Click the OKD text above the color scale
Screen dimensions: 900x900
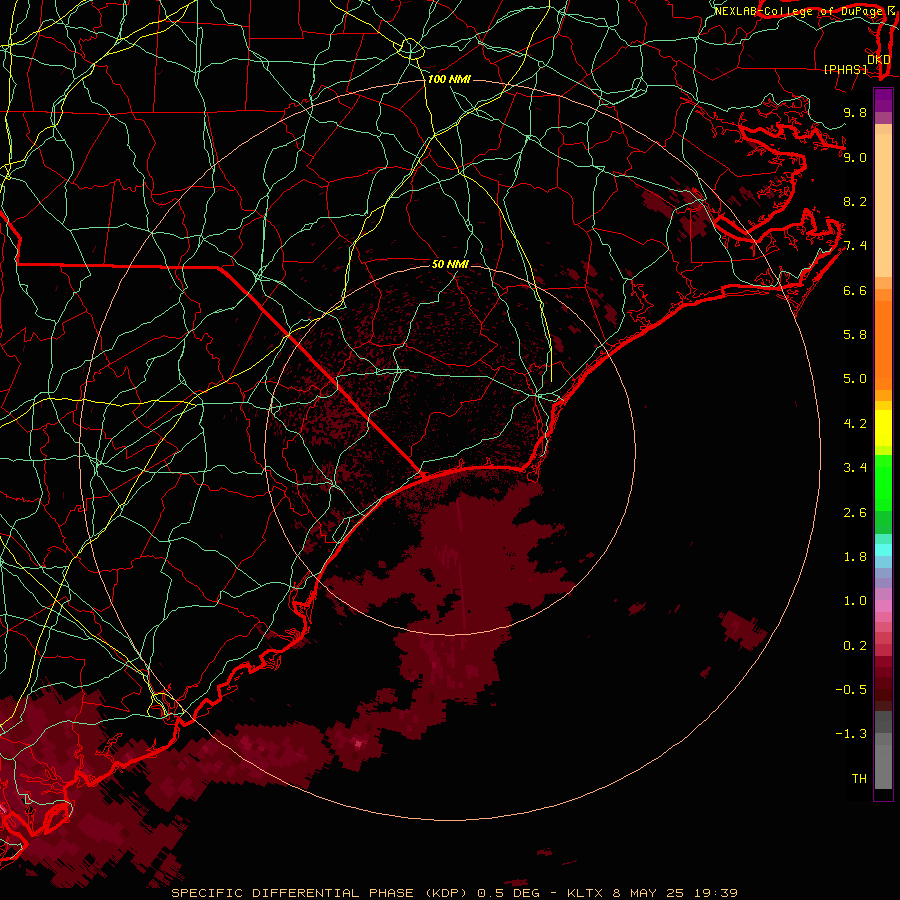tap(879, 59)
